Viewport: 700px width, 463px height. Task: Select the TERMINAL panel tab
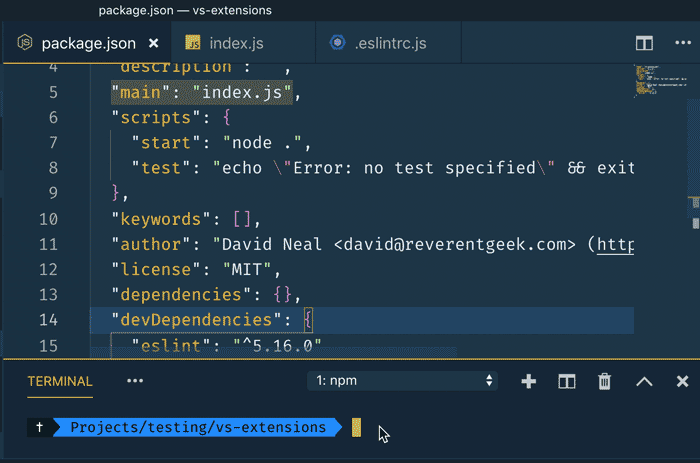60,381
